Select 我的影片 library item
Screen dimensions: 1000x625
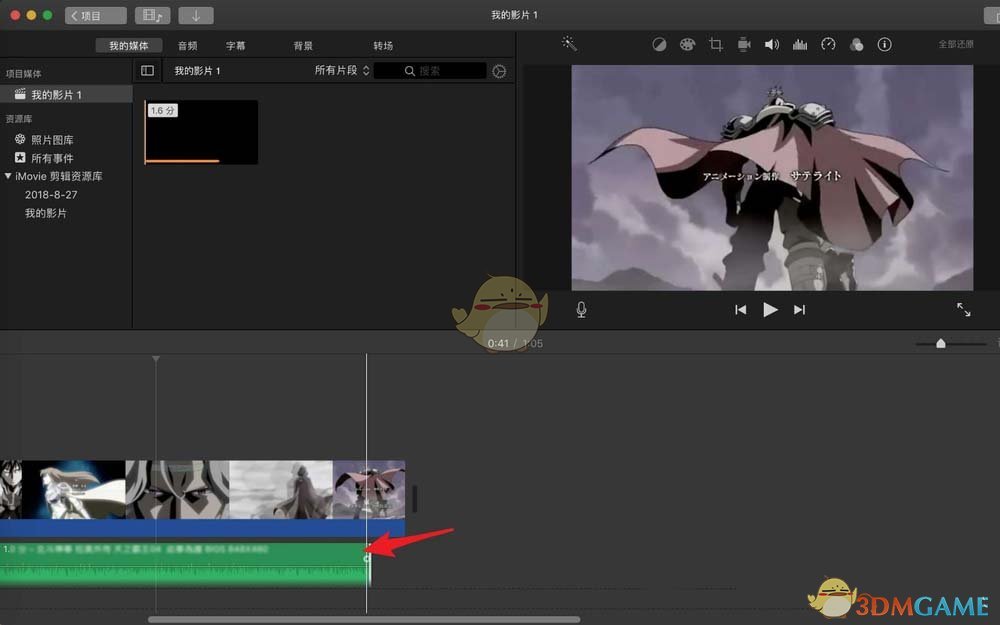(x=46, y=213)
